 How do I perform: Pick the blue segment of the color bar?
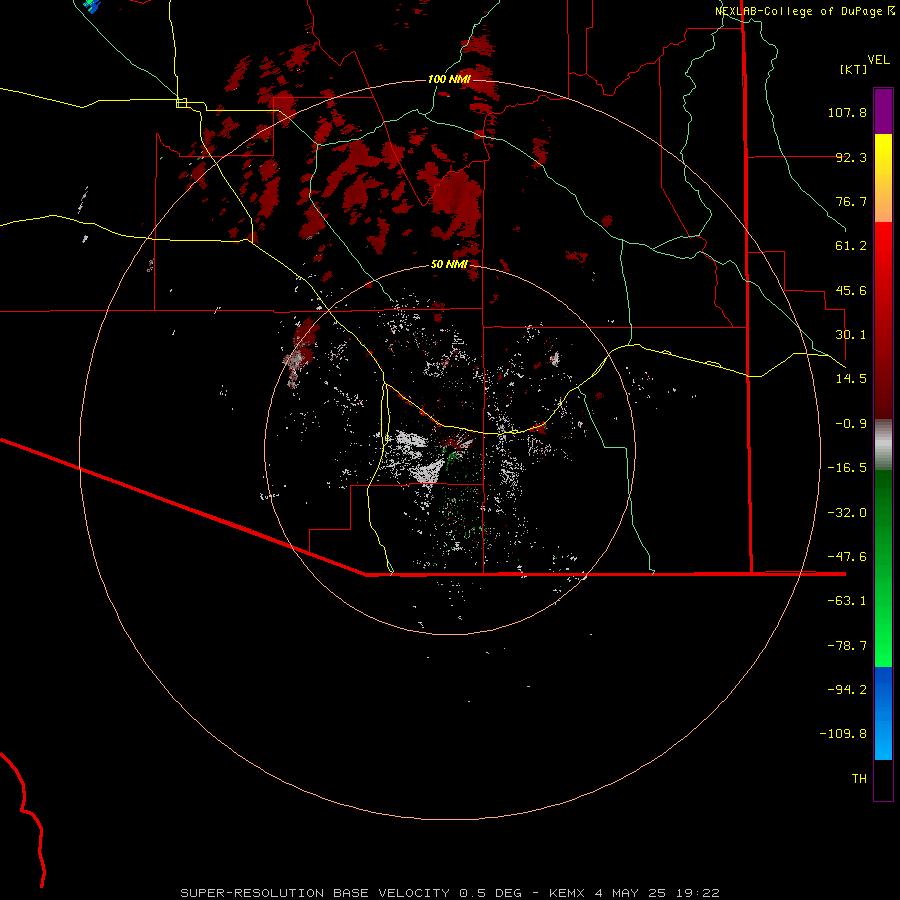pos(883,713)
